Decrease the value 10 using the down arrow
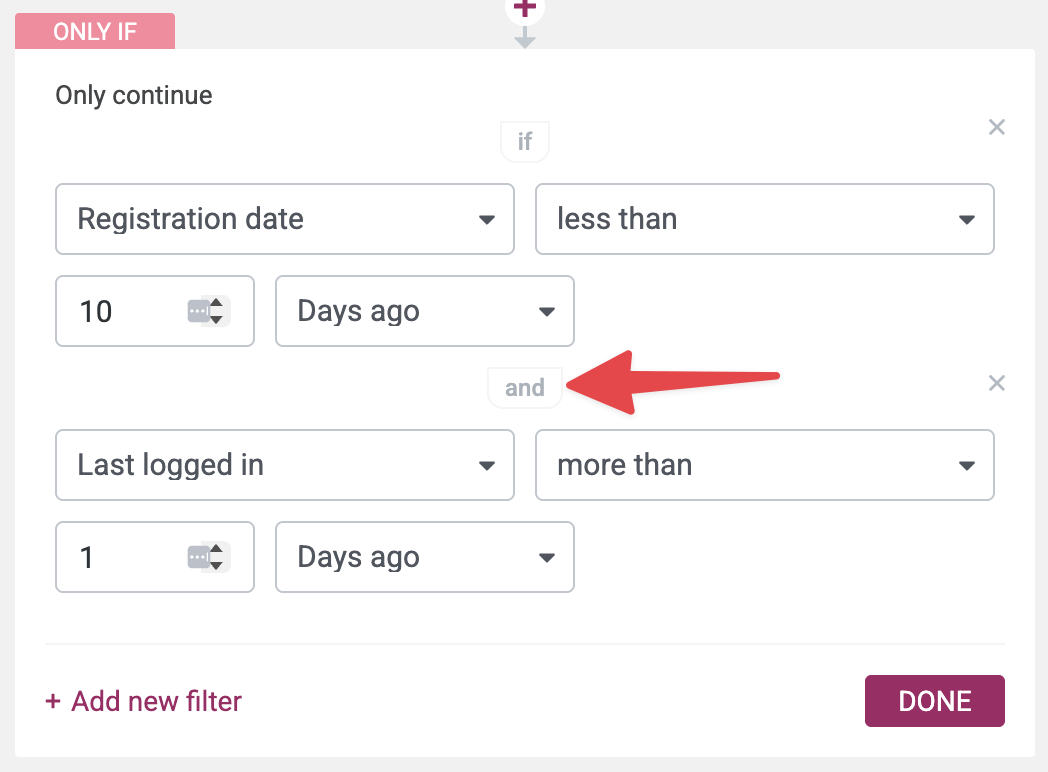Viewport: 1048px width, 772px height. coord(216,319)
